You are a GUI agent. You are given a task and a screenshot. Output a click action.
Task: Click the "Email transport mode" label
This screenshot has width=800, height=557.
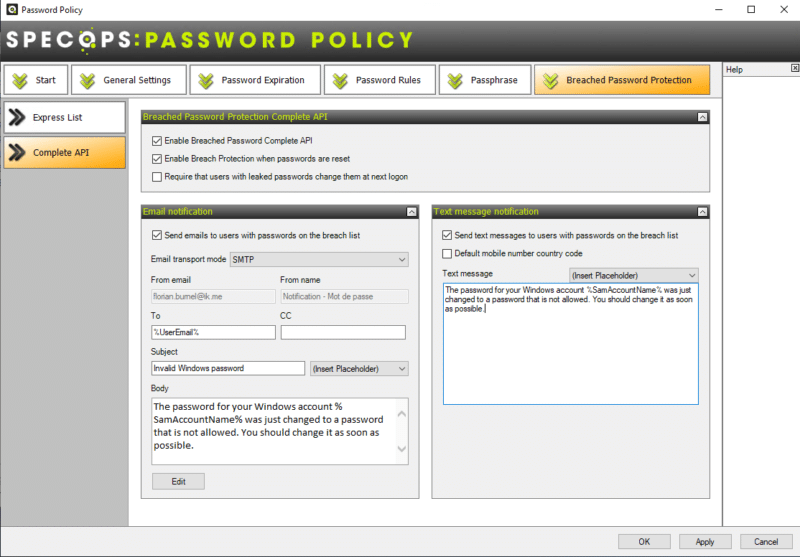tap(188, 259)
